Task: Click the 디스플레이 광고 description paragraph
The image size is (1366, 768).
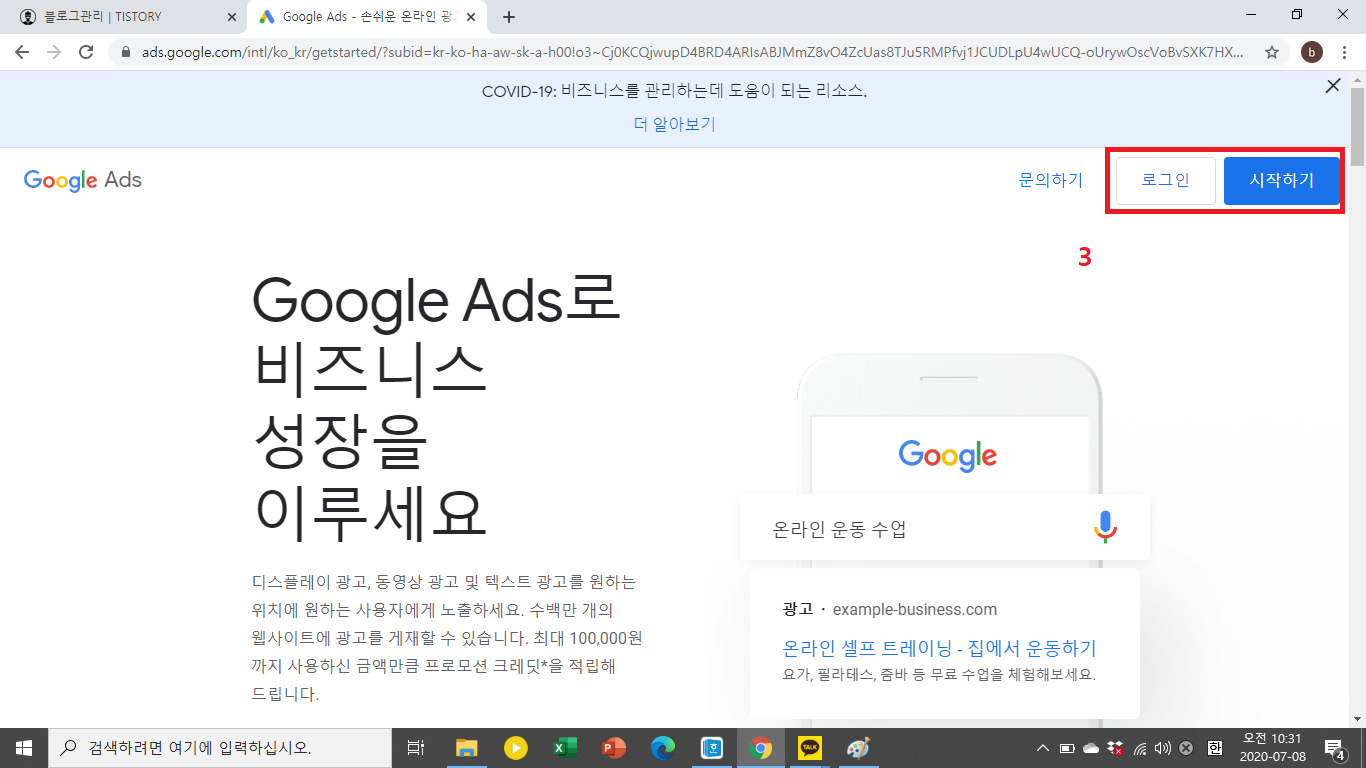Action: pyautogui.click(x=446, y=637)
